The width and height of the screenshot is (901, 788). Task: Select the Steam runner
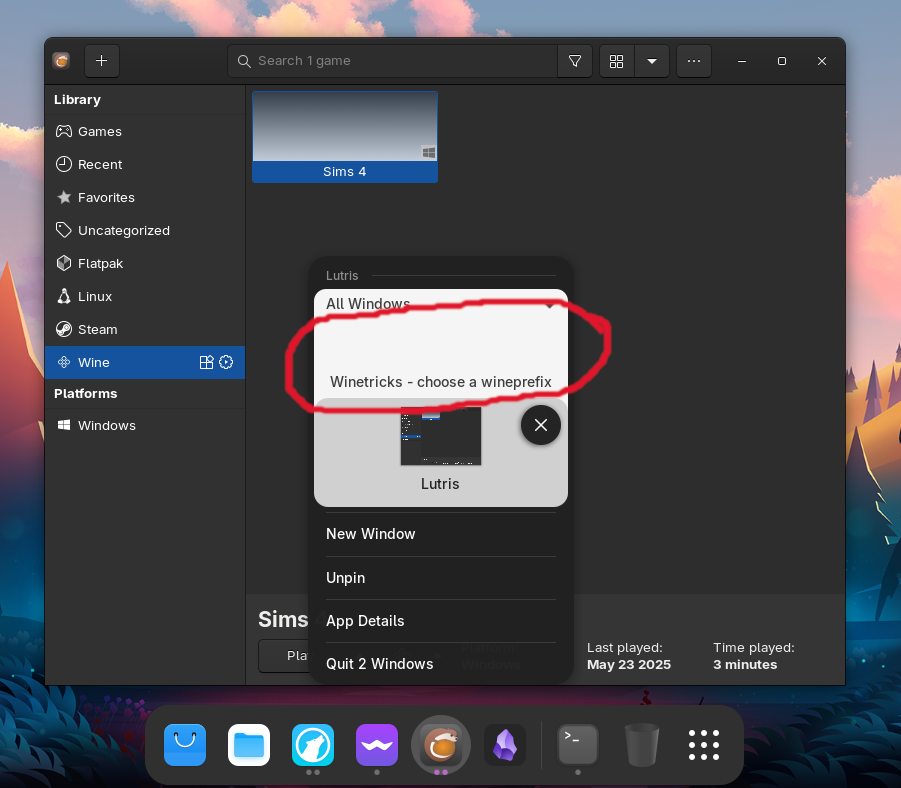pos(145,329)
